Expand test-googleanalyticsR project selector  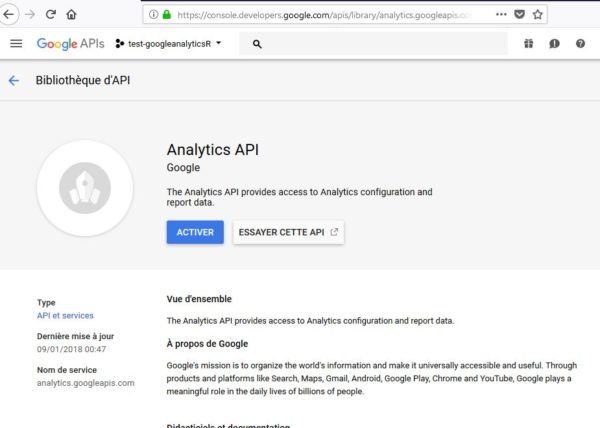(x=168, y=44)
